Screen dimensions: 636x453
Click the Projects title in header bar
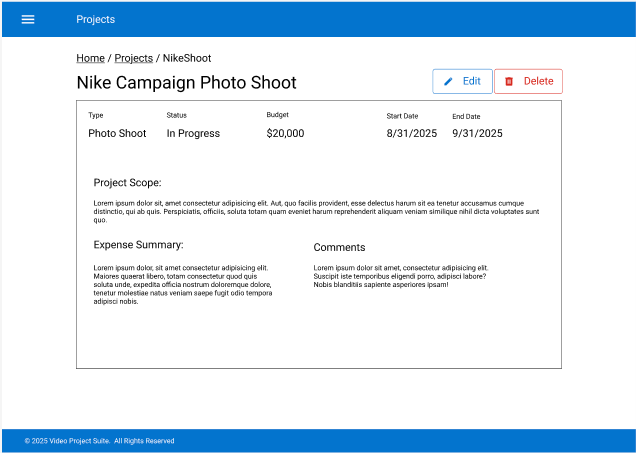pos(96,19)
